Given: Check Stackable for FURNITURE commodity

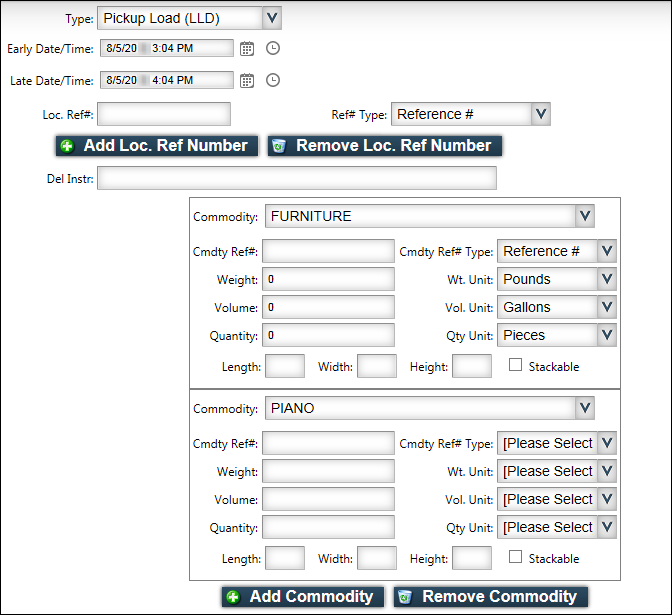Looking at the screenshot, I should (515, 365).
